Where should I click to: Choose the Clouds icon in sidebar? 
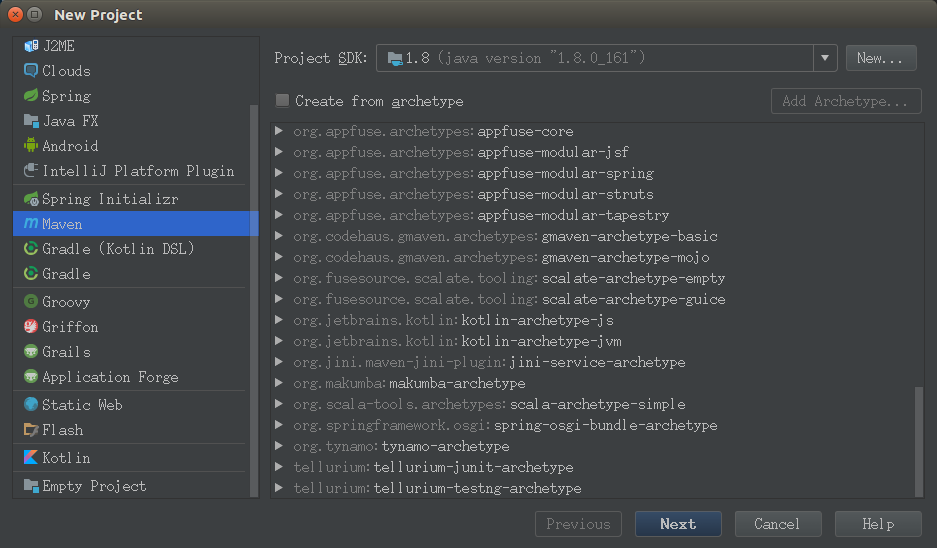31,71
